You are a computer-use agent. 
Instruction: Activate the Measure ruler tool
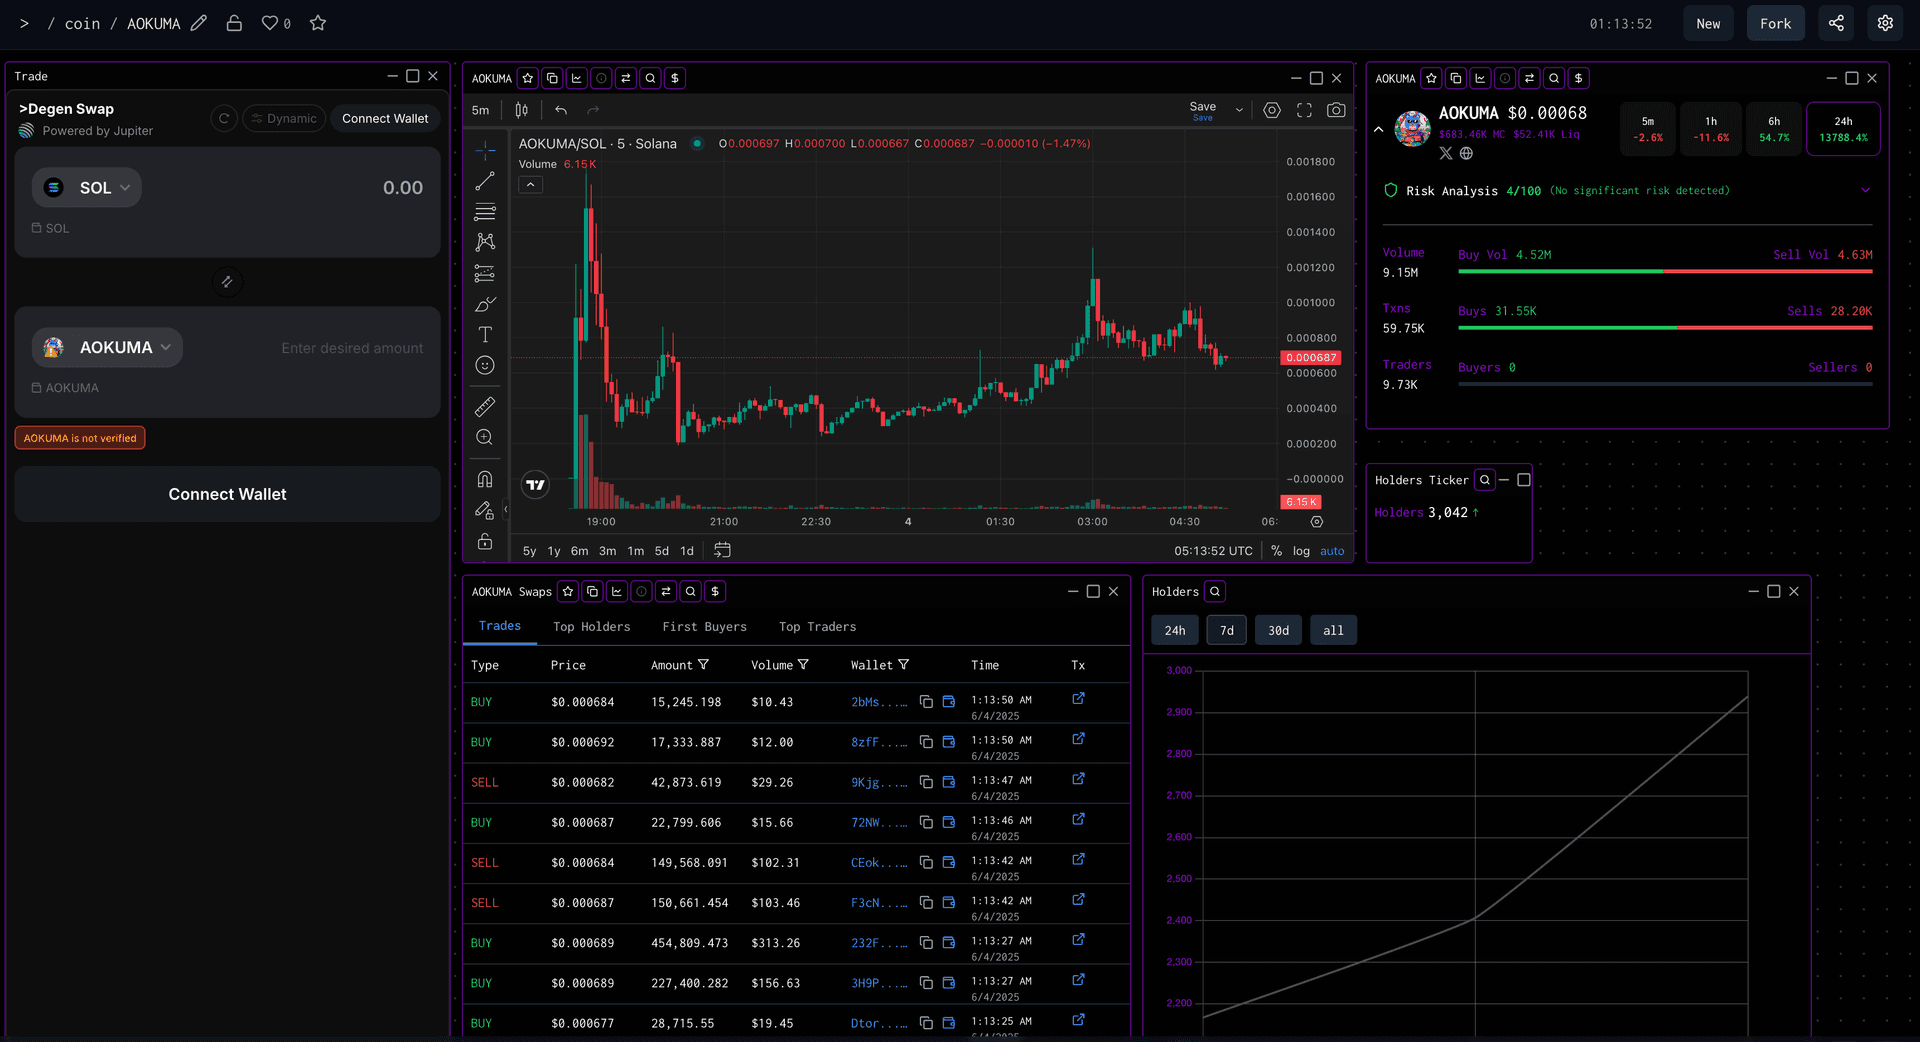[485, 406]
